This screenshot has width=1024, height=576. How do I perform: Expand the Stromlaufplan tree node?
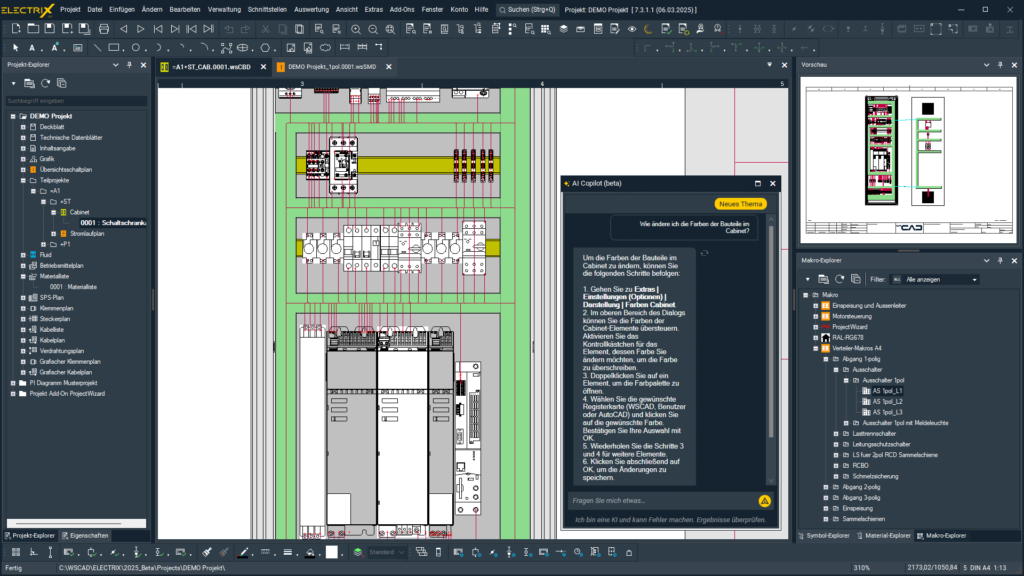coord(53,233)
